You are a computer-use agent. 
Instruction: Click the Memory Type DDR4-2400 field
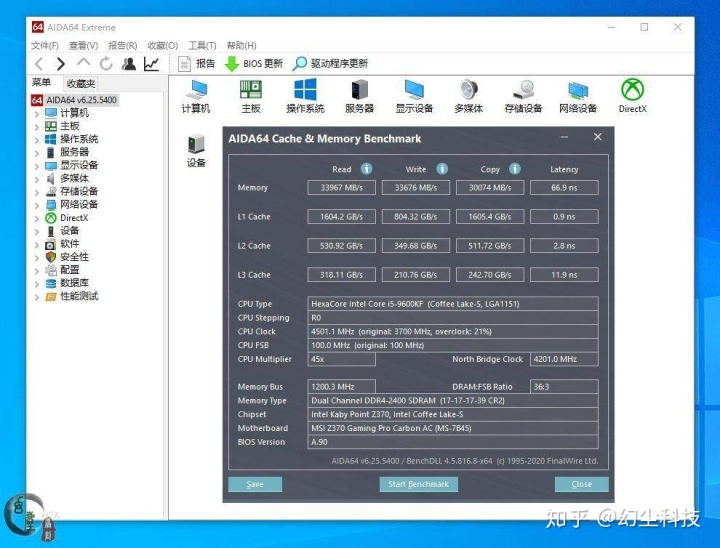[x=453, y=401]
